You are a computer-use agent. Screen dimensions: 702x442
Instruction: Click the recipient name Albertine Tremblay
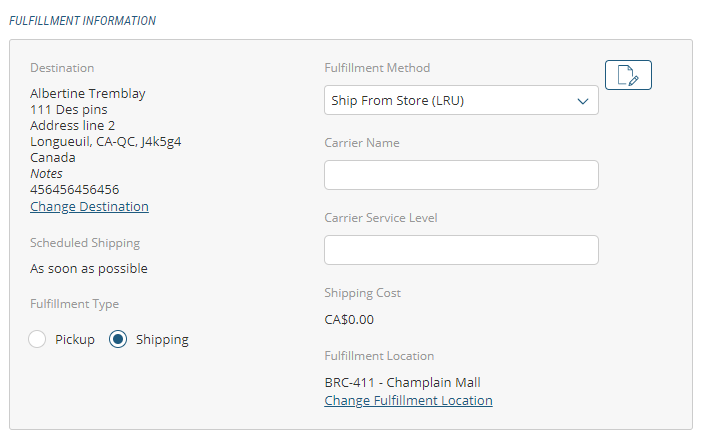pyautogui.click(x=88, y=94)
